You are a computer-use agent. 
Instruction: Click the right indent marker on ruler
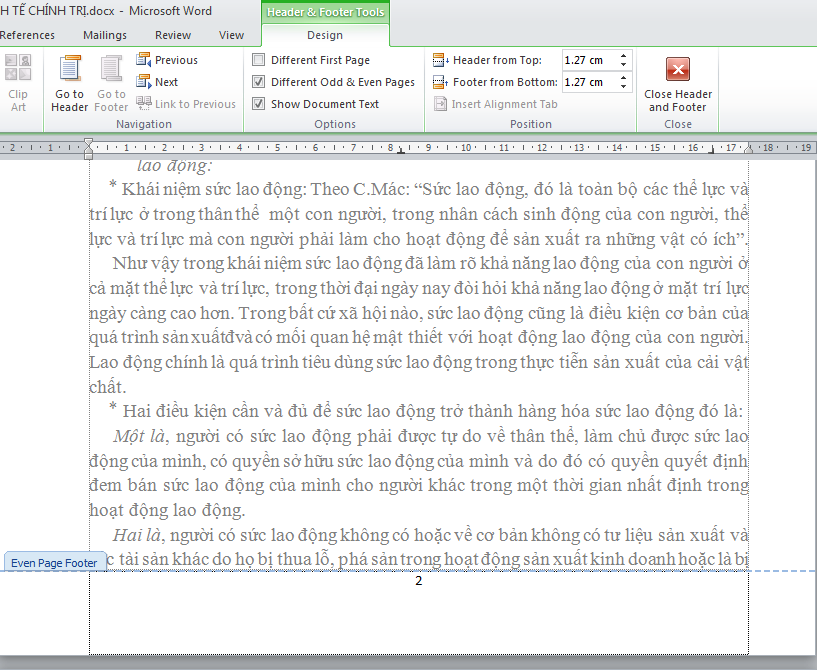coord(749,148)
